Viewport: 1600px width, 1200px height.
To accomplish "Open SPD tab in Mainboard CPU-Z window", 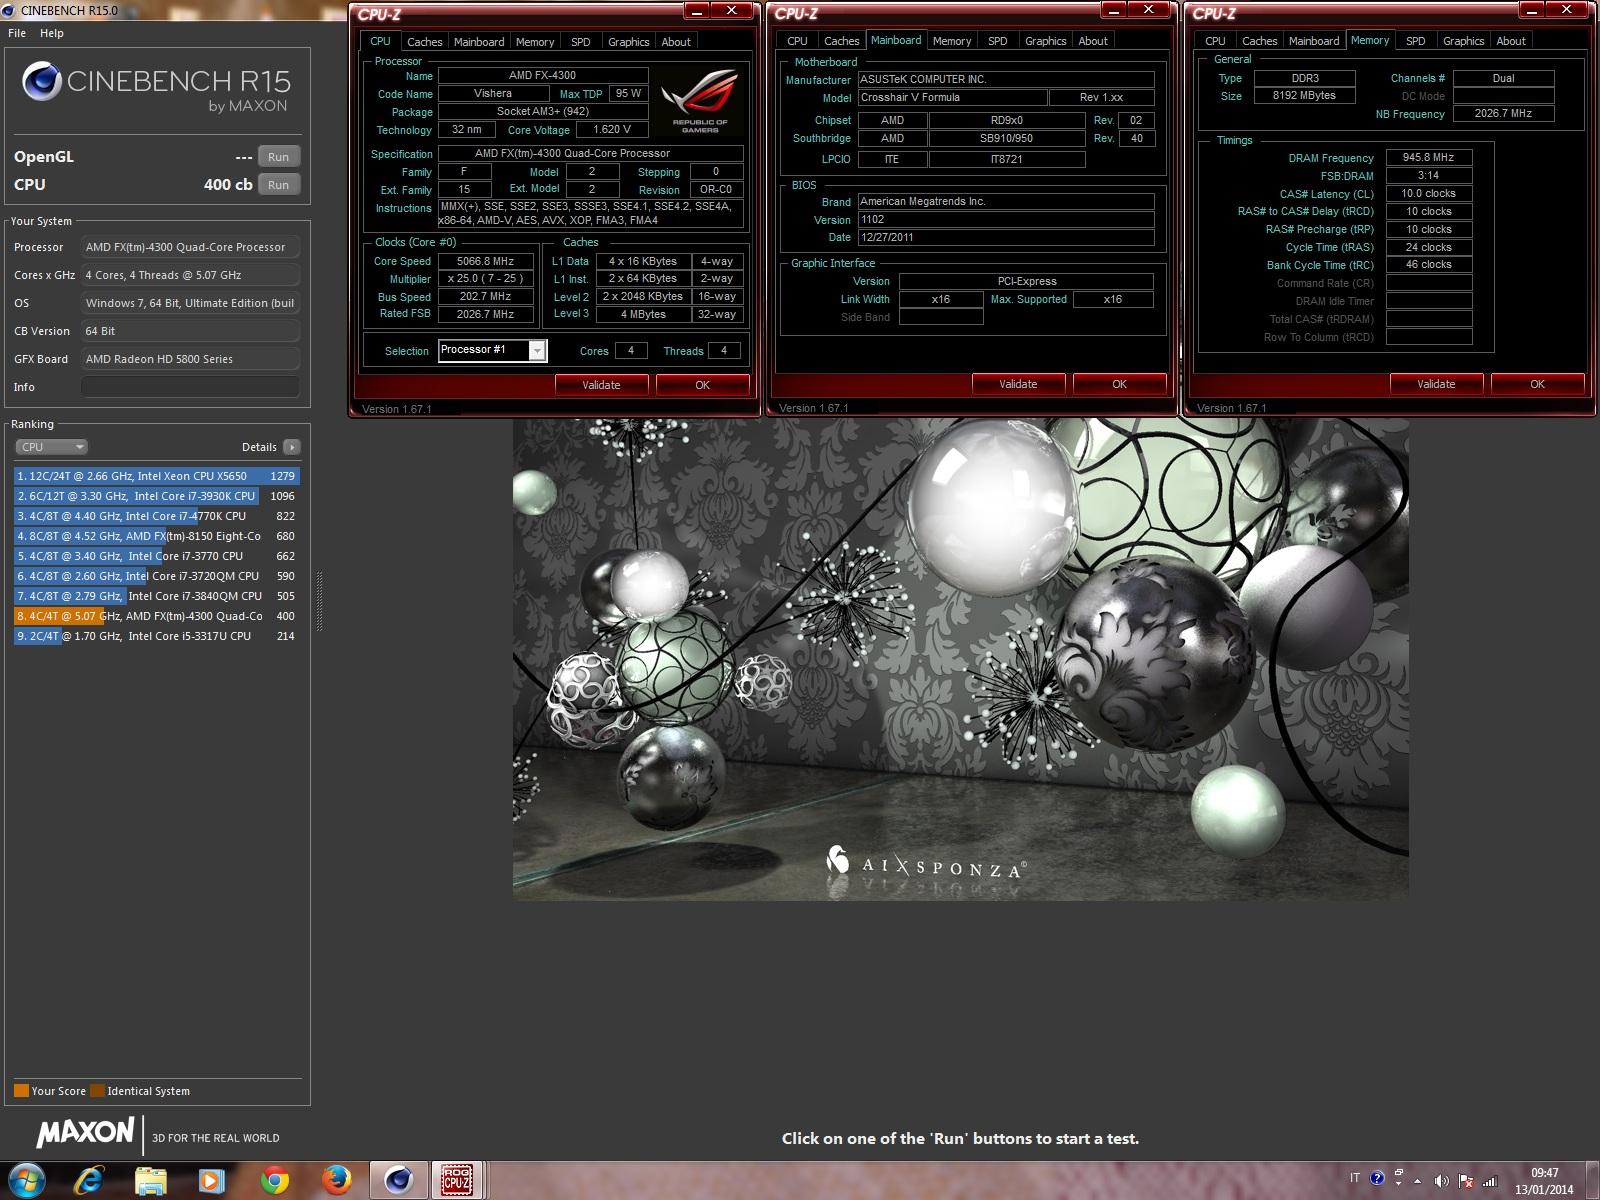I will coord(998,41).
